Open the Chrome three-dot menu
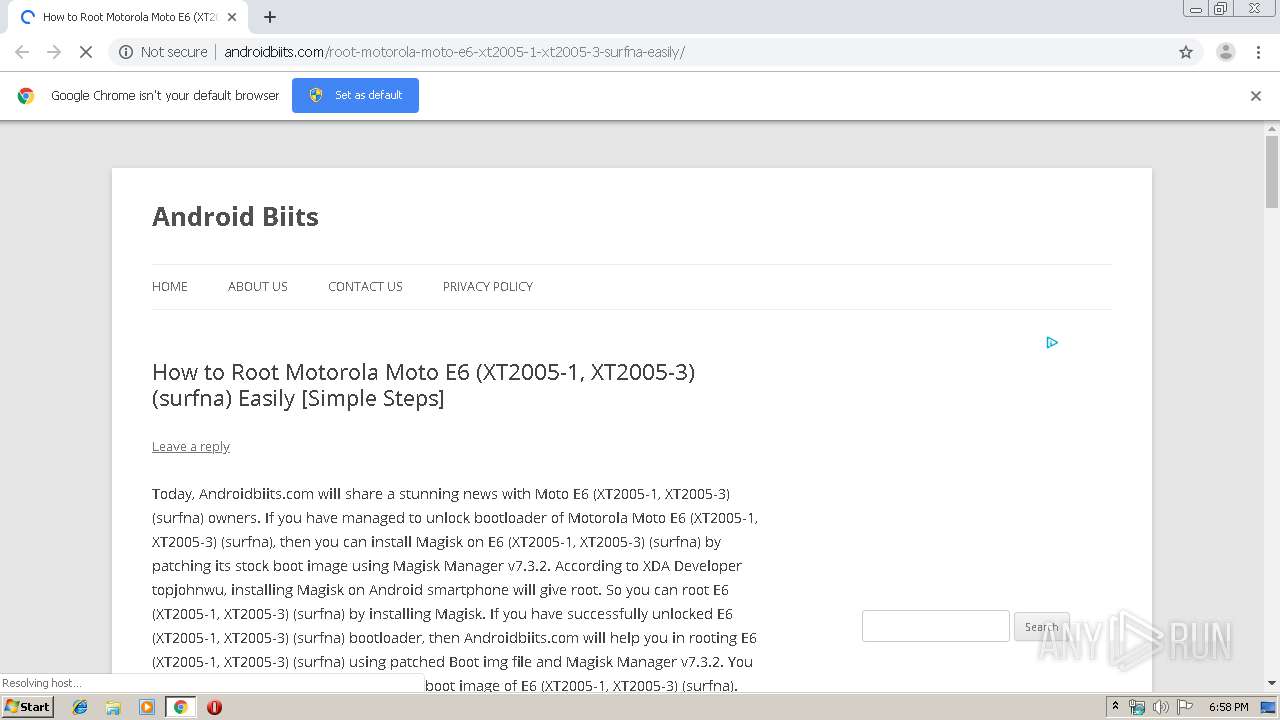 1258,52
